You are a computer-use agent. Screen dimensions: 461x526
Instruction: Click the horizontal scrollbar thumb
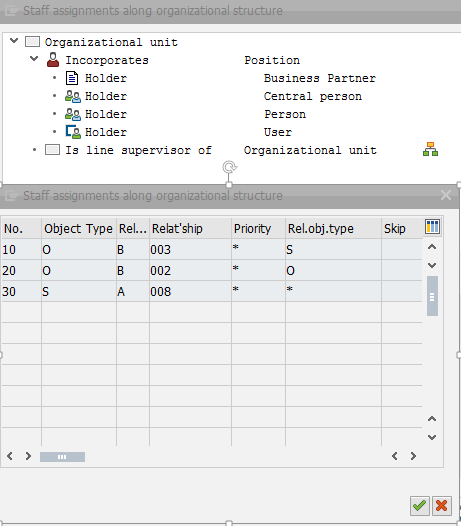click(62, 457)
